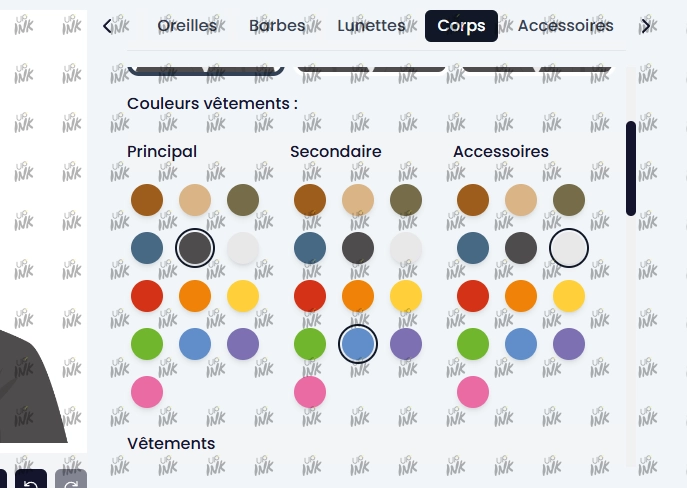687x488 pixels.
Task: Choose purple under Secondaire colors
Action: pyautogui.click(x=406, y=344)
